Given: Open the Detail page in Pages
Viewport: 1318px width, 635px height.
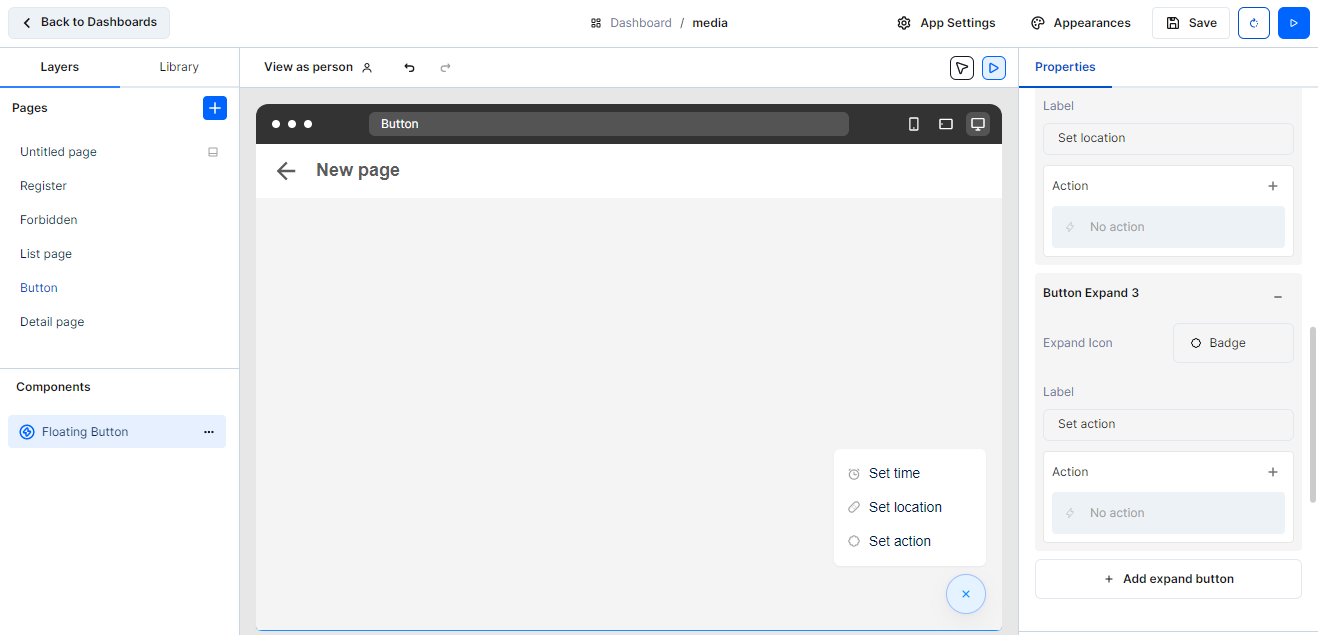Looking at the screenshot, I should click(52, 322).
